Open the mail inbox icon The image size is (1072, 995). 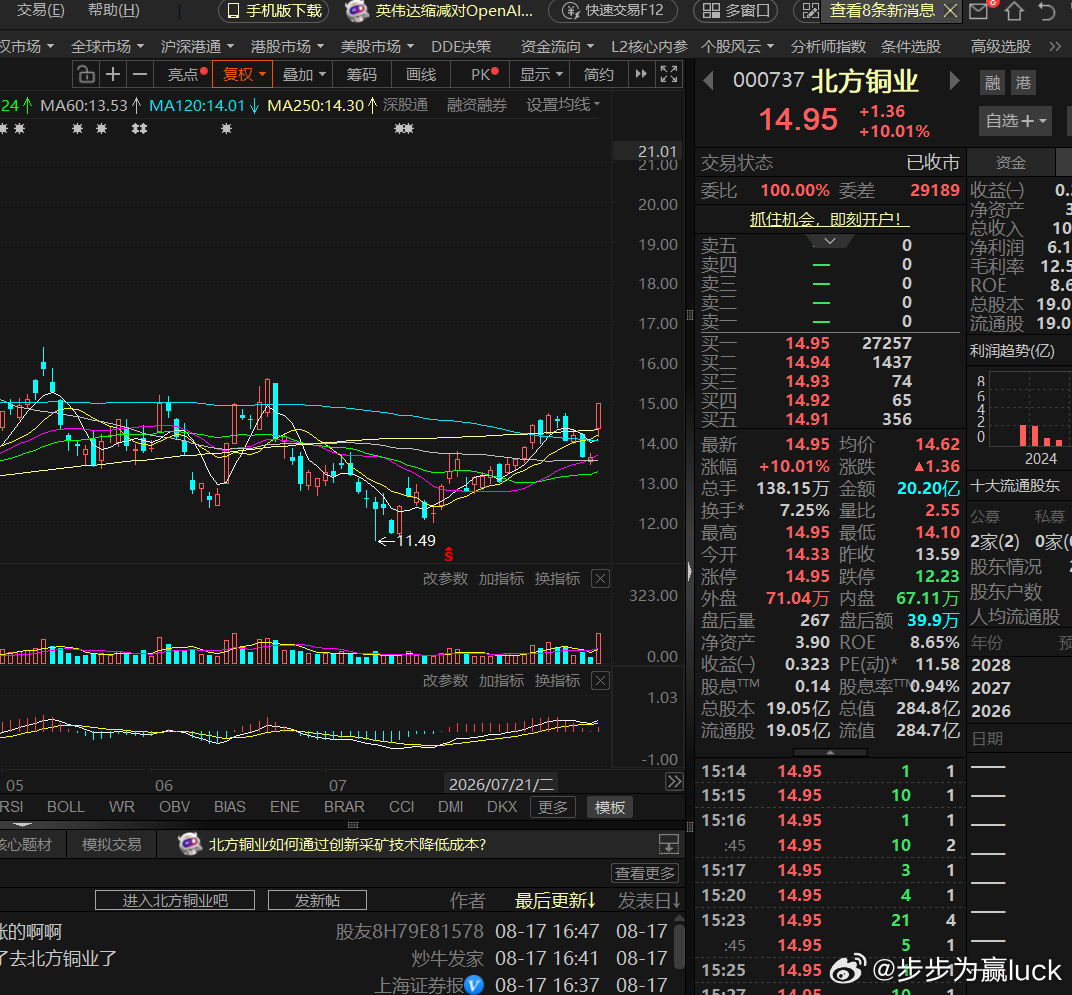click(978, 10)
